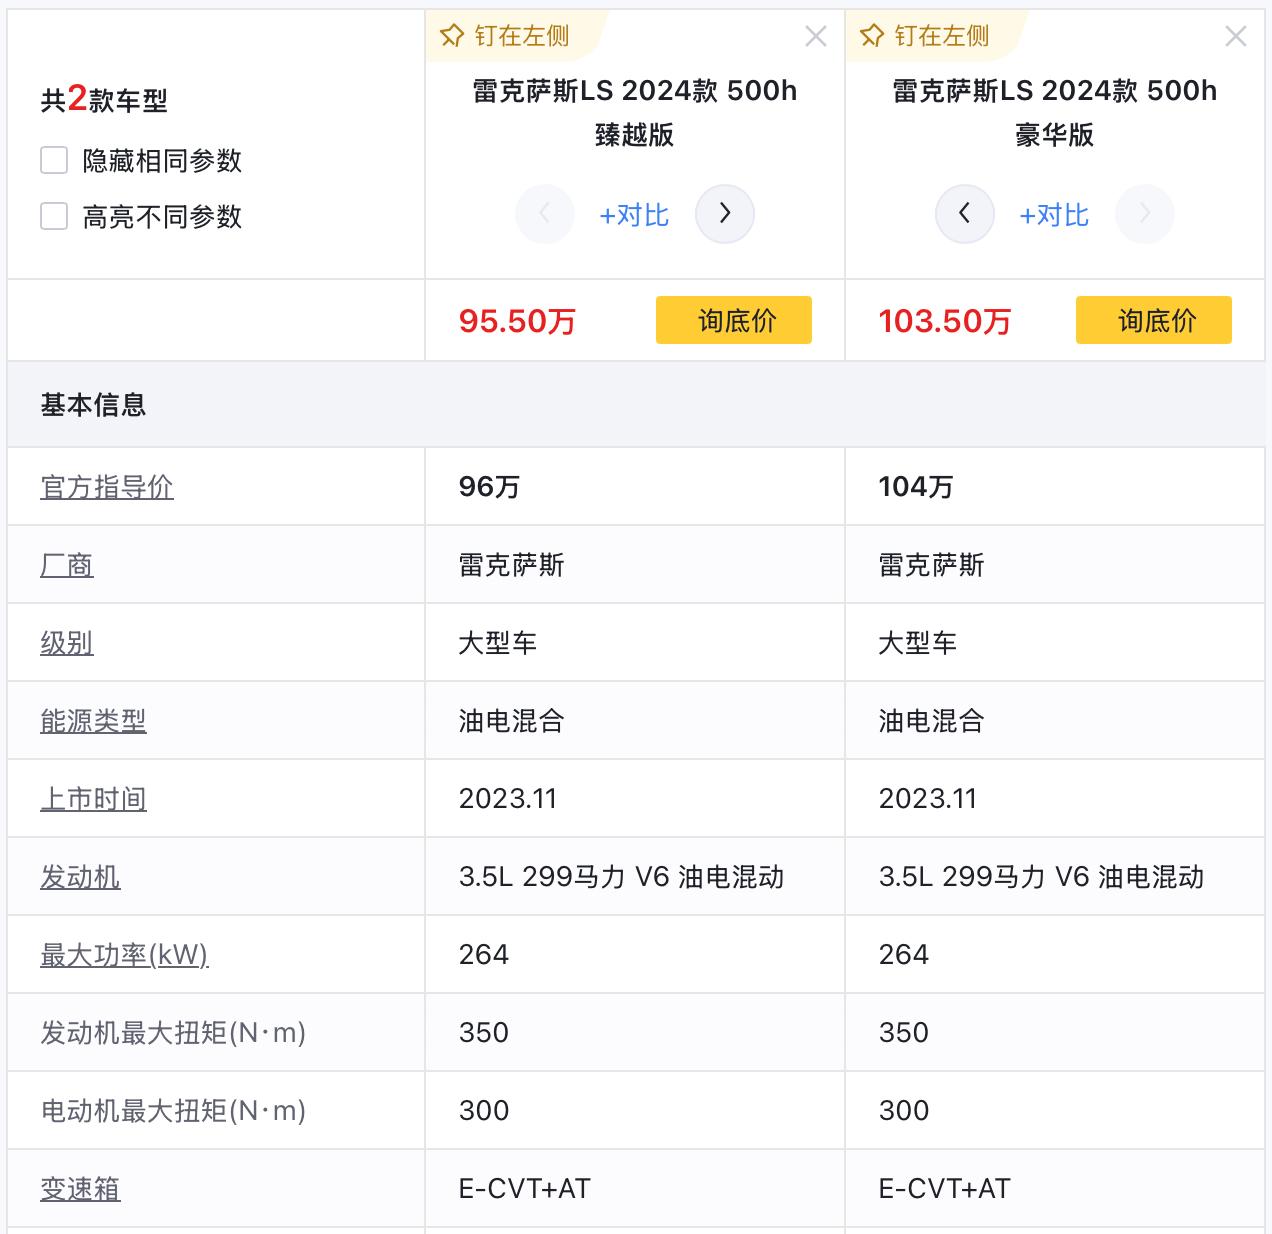The width and height of the screenshot is (1272, 1234).
Task: Open 官方指导价 parameter link
Action: (x=107, y=487)
